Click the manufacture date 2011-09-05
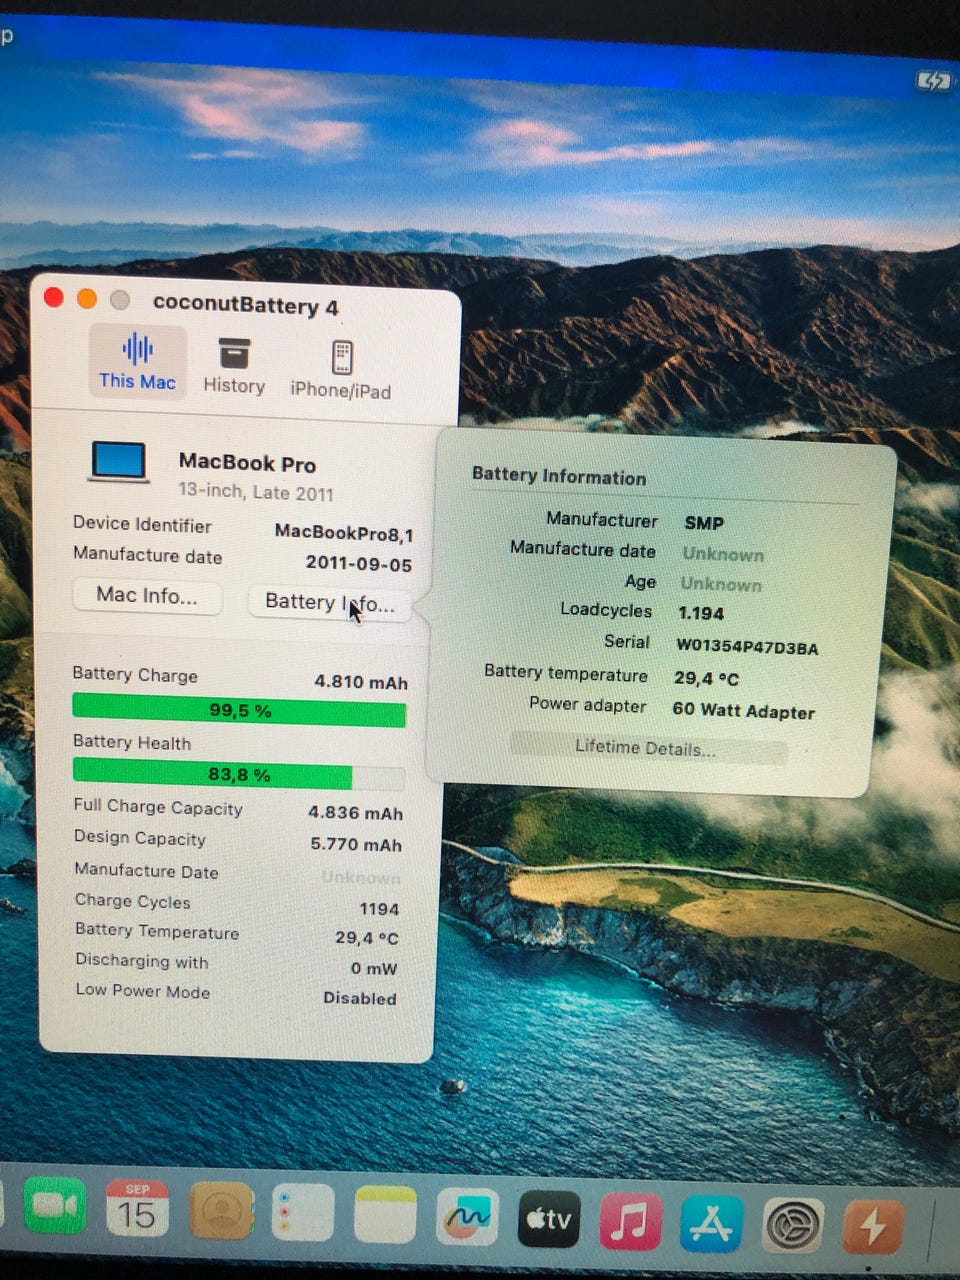The image size is (960, 1280). click(x=358, y=564)
